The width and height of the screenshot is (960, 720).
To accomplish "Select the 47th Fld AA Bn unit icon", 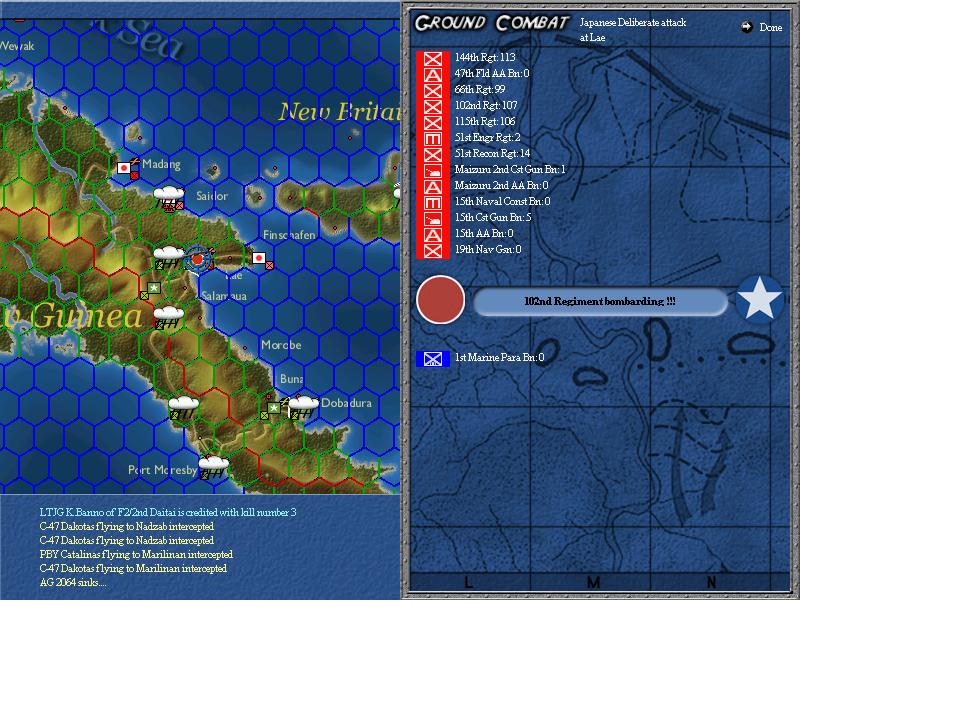I will click(x=433, y=75).
